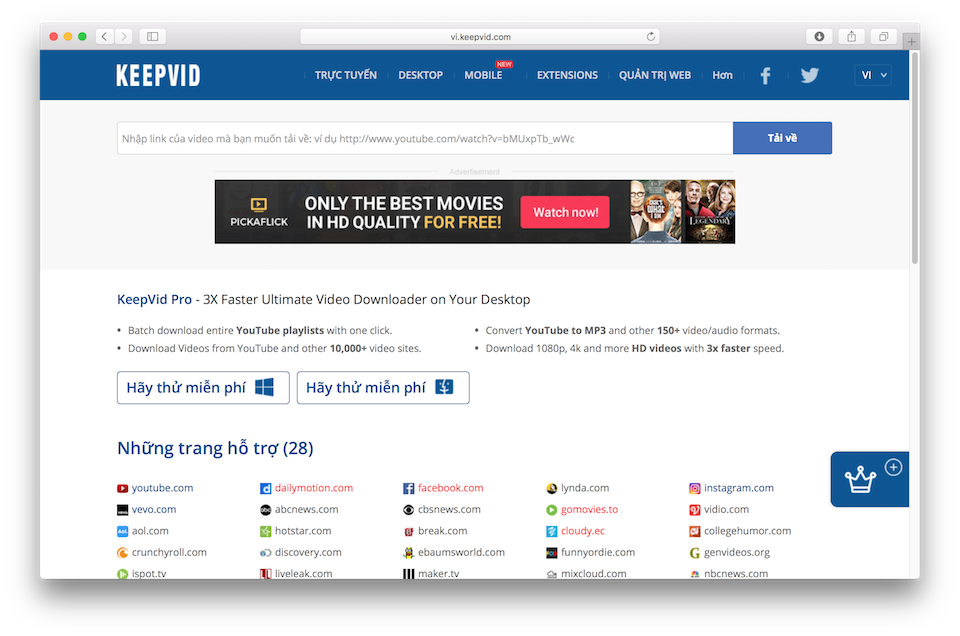Open the vevo.com link
Viewport: 960px width, 636px height.
pyautogui.click(x=154, y=509)
